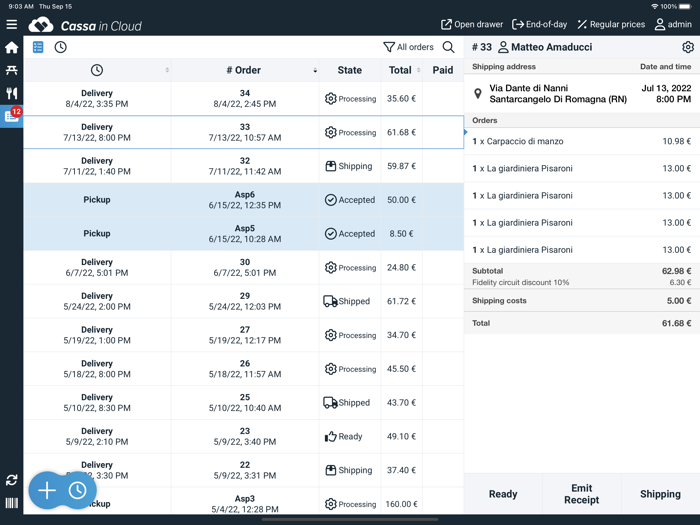Go to the Home screen icon
This screenshot has width=700, height=525.
tap(12, 47)
